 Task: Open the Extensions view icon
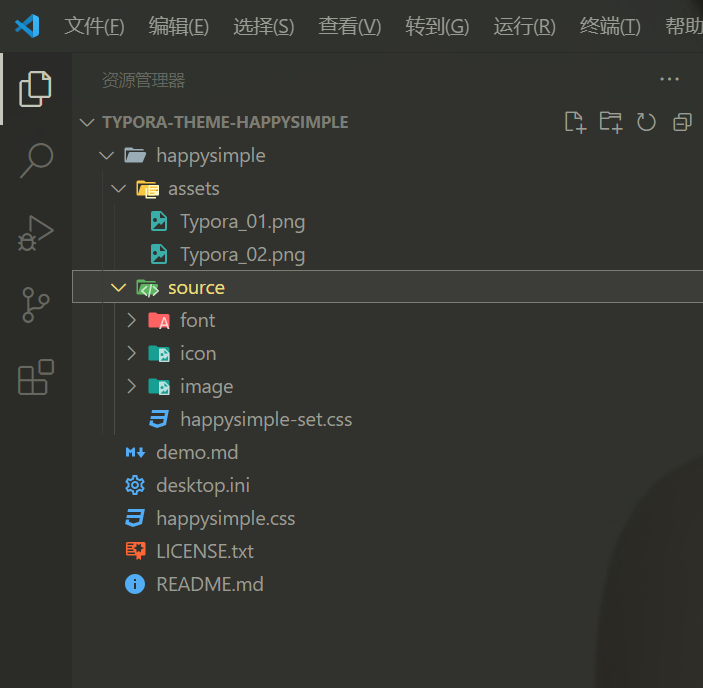click(36, 377)
